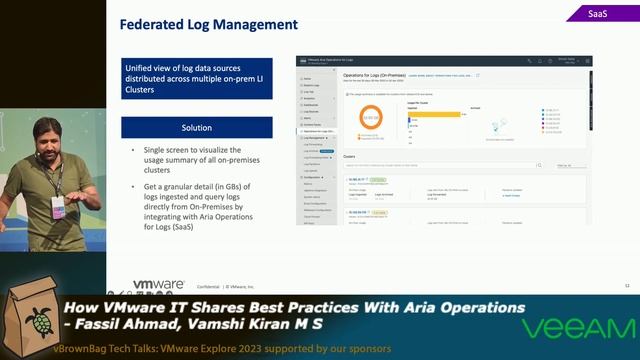
Task: Click the first legend color swatch
Action: pyautogui.click(x=543, y=110)
